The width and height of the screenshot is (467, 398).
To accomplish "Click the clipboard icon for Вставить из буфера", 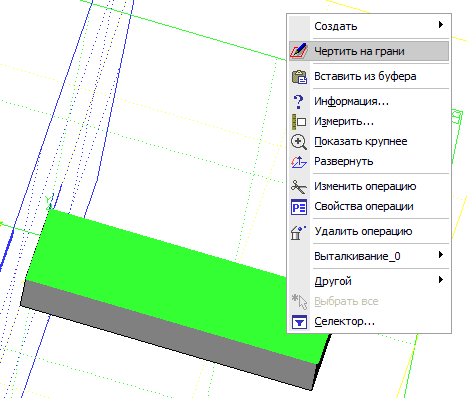I will 299,76.
